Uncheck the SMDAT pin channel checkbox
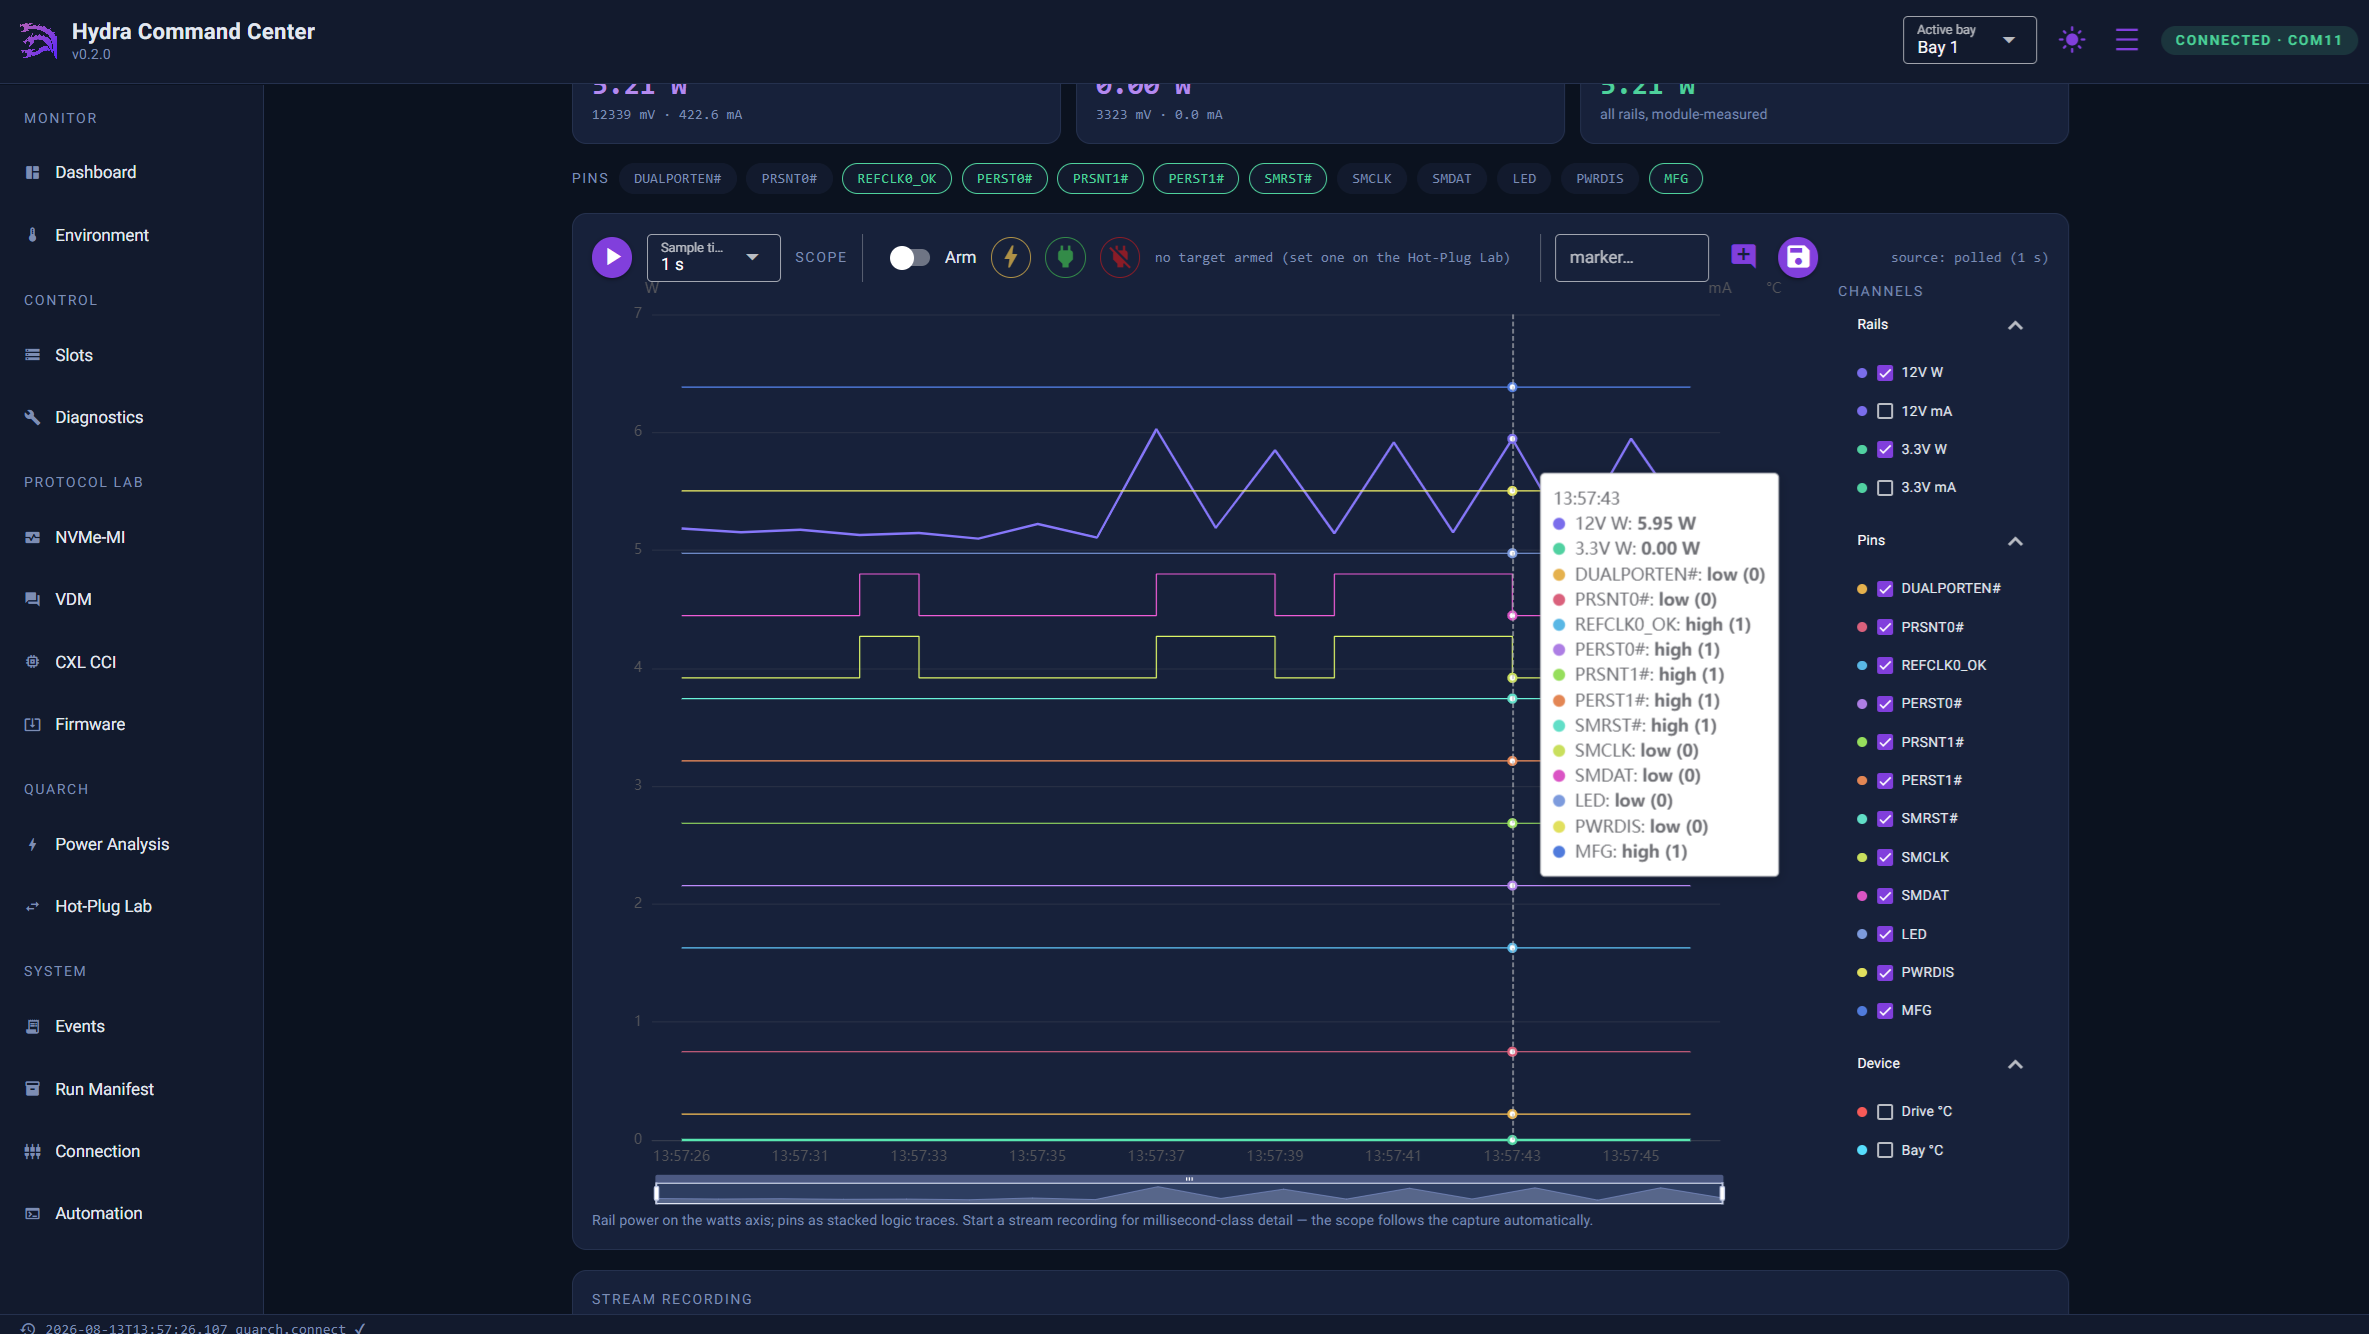Viewport: 2369px width, 1334px height. pyautogui.click(x=1885, y=895)
